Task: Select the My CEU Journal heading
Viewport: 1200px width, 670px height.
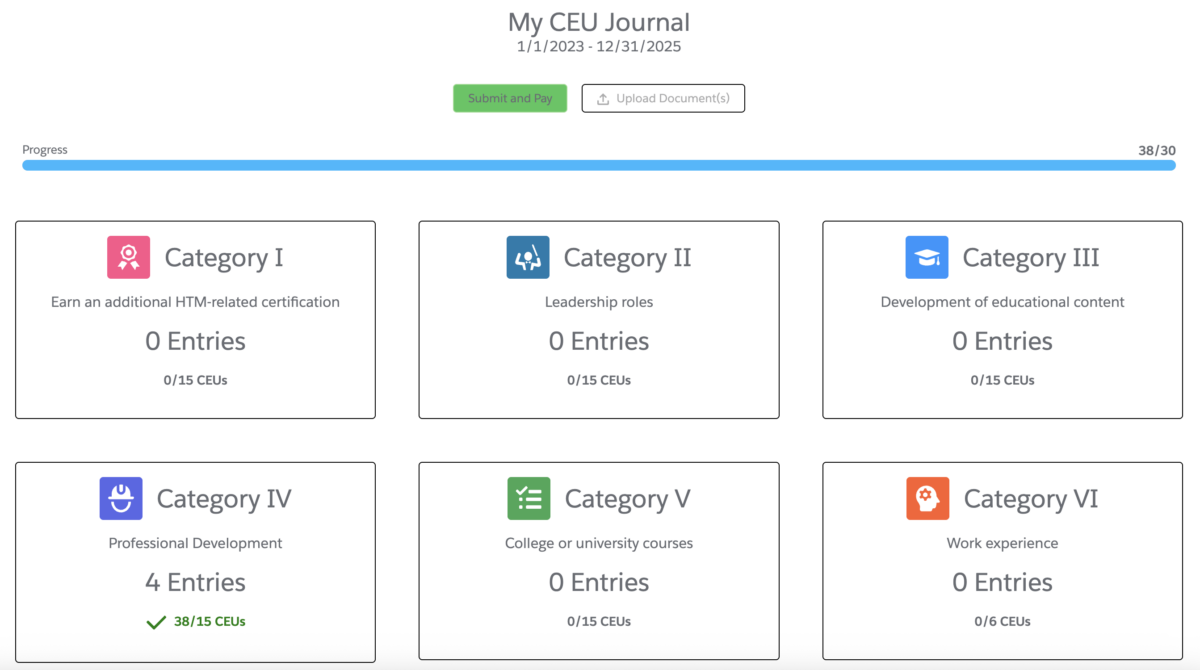Action: pyautogui.click(x=598, y=22)
